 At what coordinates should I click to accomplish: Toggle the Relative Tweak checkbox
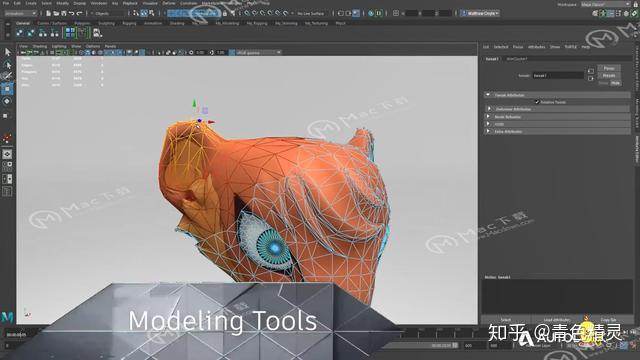coord(537,102)
